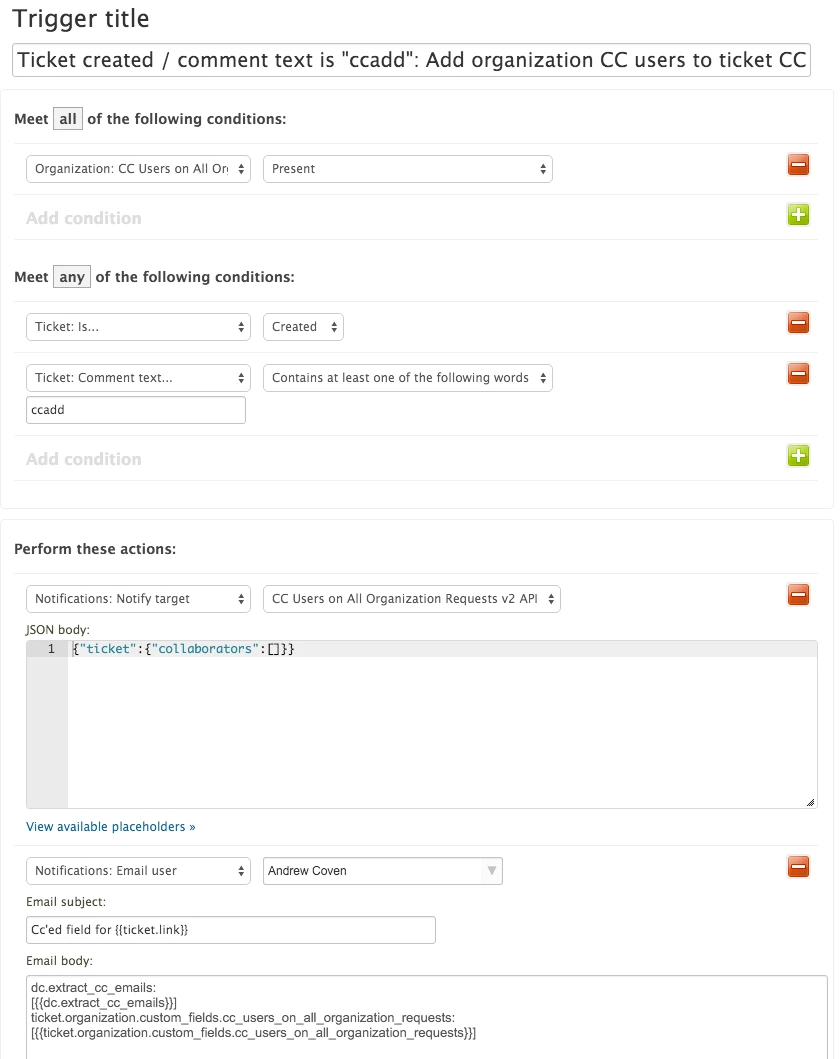The width and height of the screenshot is (840, 1059).
Task: Open Organization: CC Users condition dropdown
Action: [x=138, y=169]
